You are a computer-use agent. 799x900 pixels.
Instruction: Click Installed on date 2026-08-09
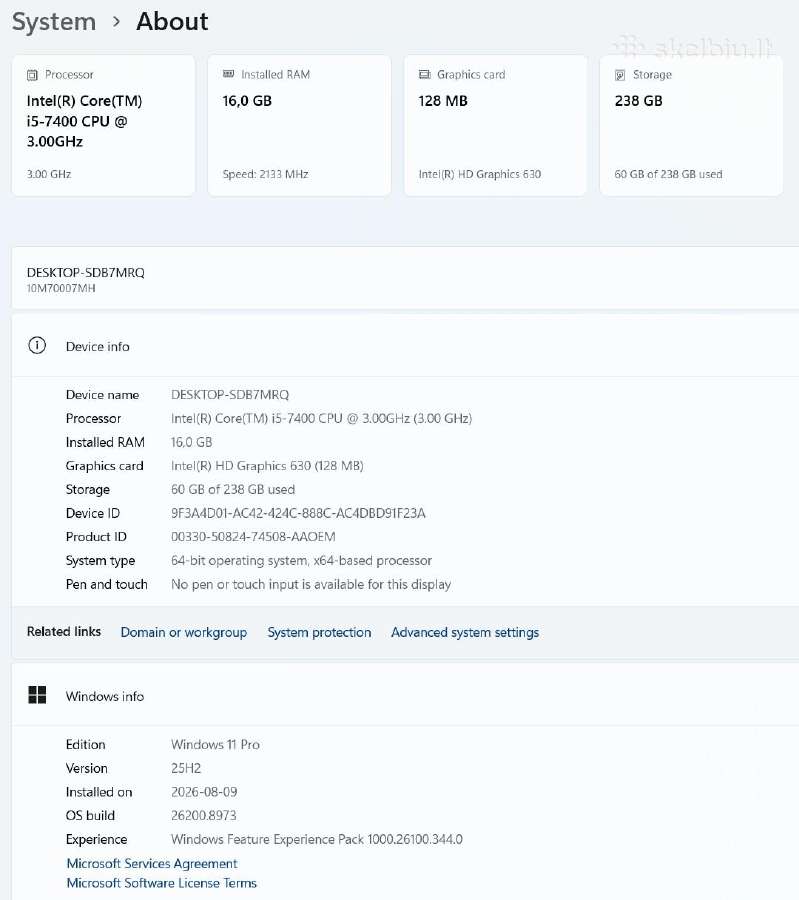204,792
